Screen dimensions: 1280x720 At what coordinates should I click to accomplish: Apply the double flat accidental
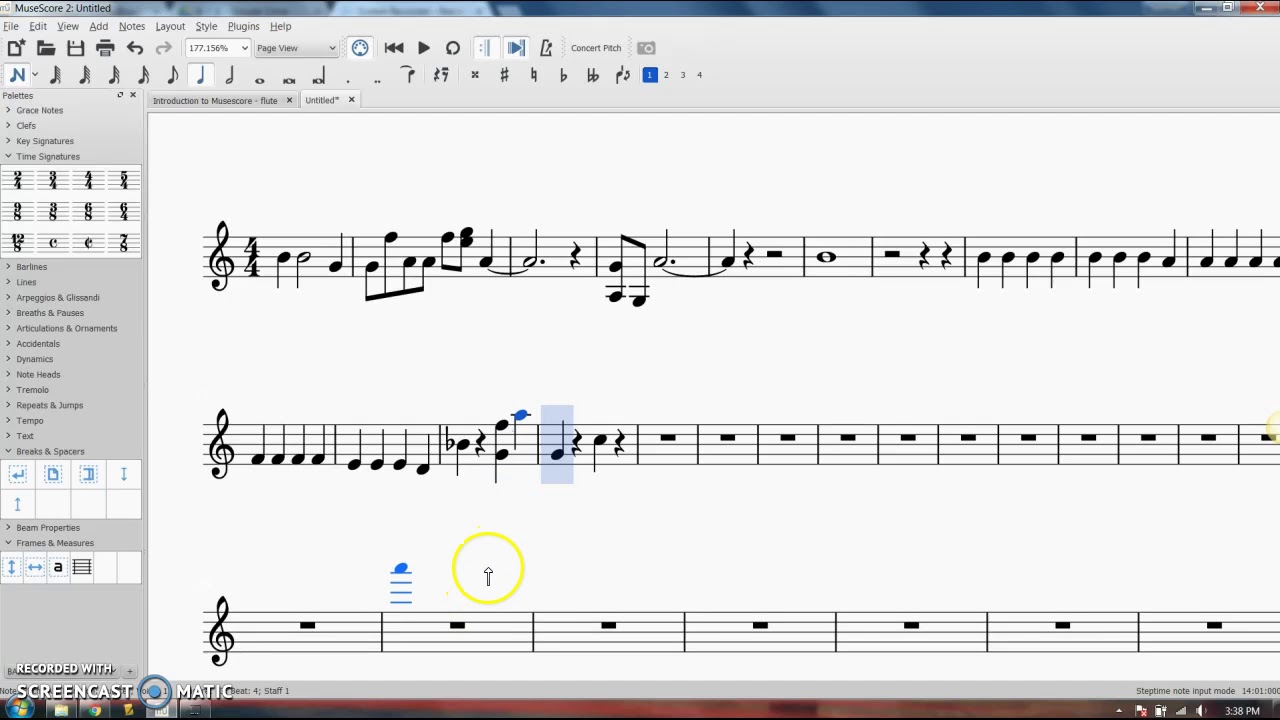(592, 75)
